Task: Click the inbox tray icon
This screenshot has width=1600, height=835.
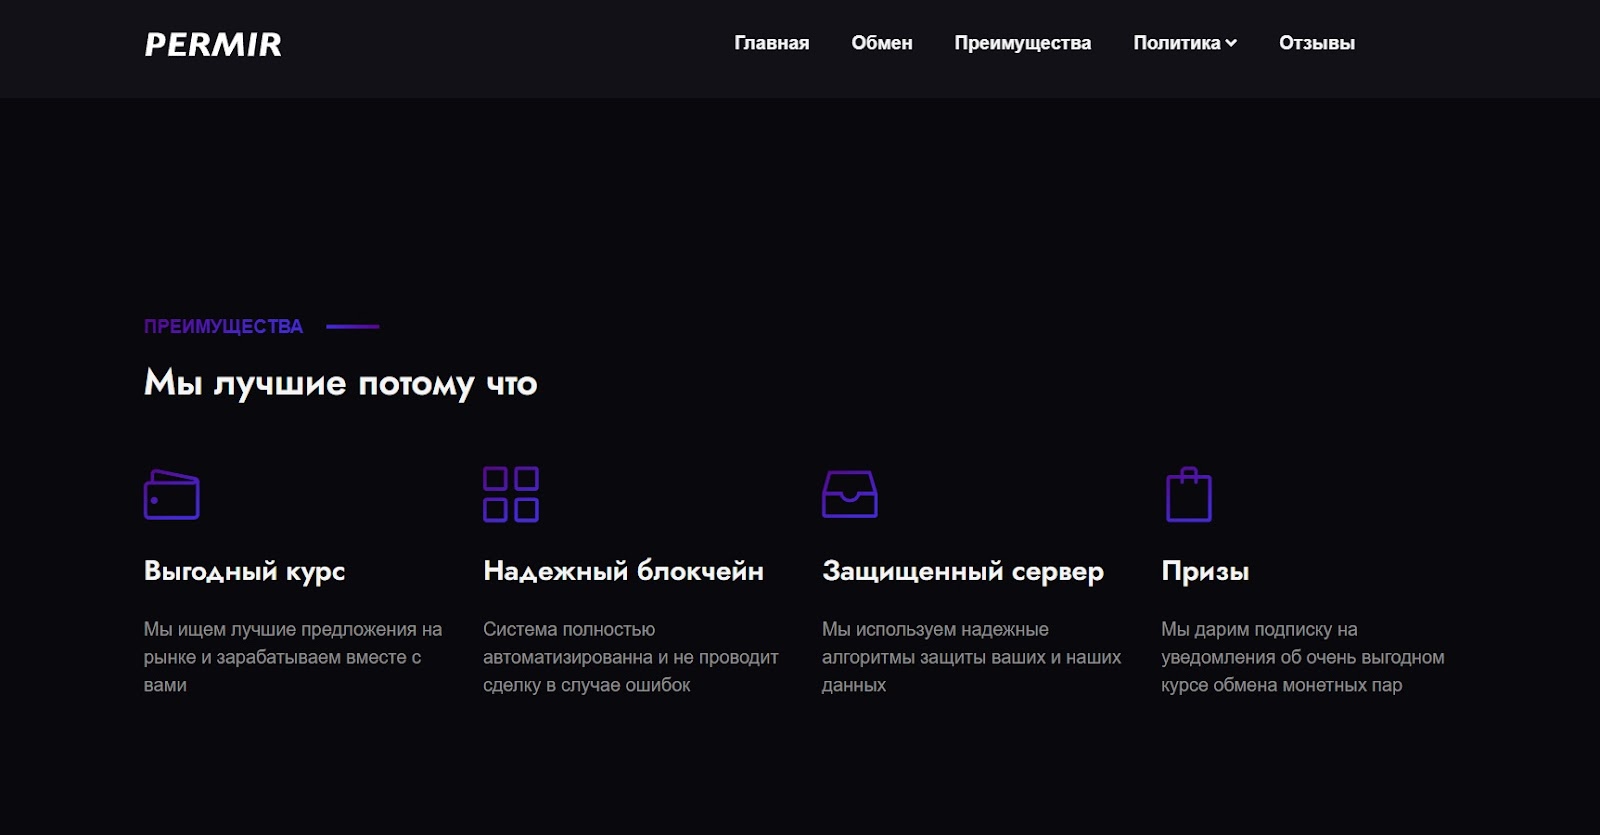Action: tap(849, 494)
